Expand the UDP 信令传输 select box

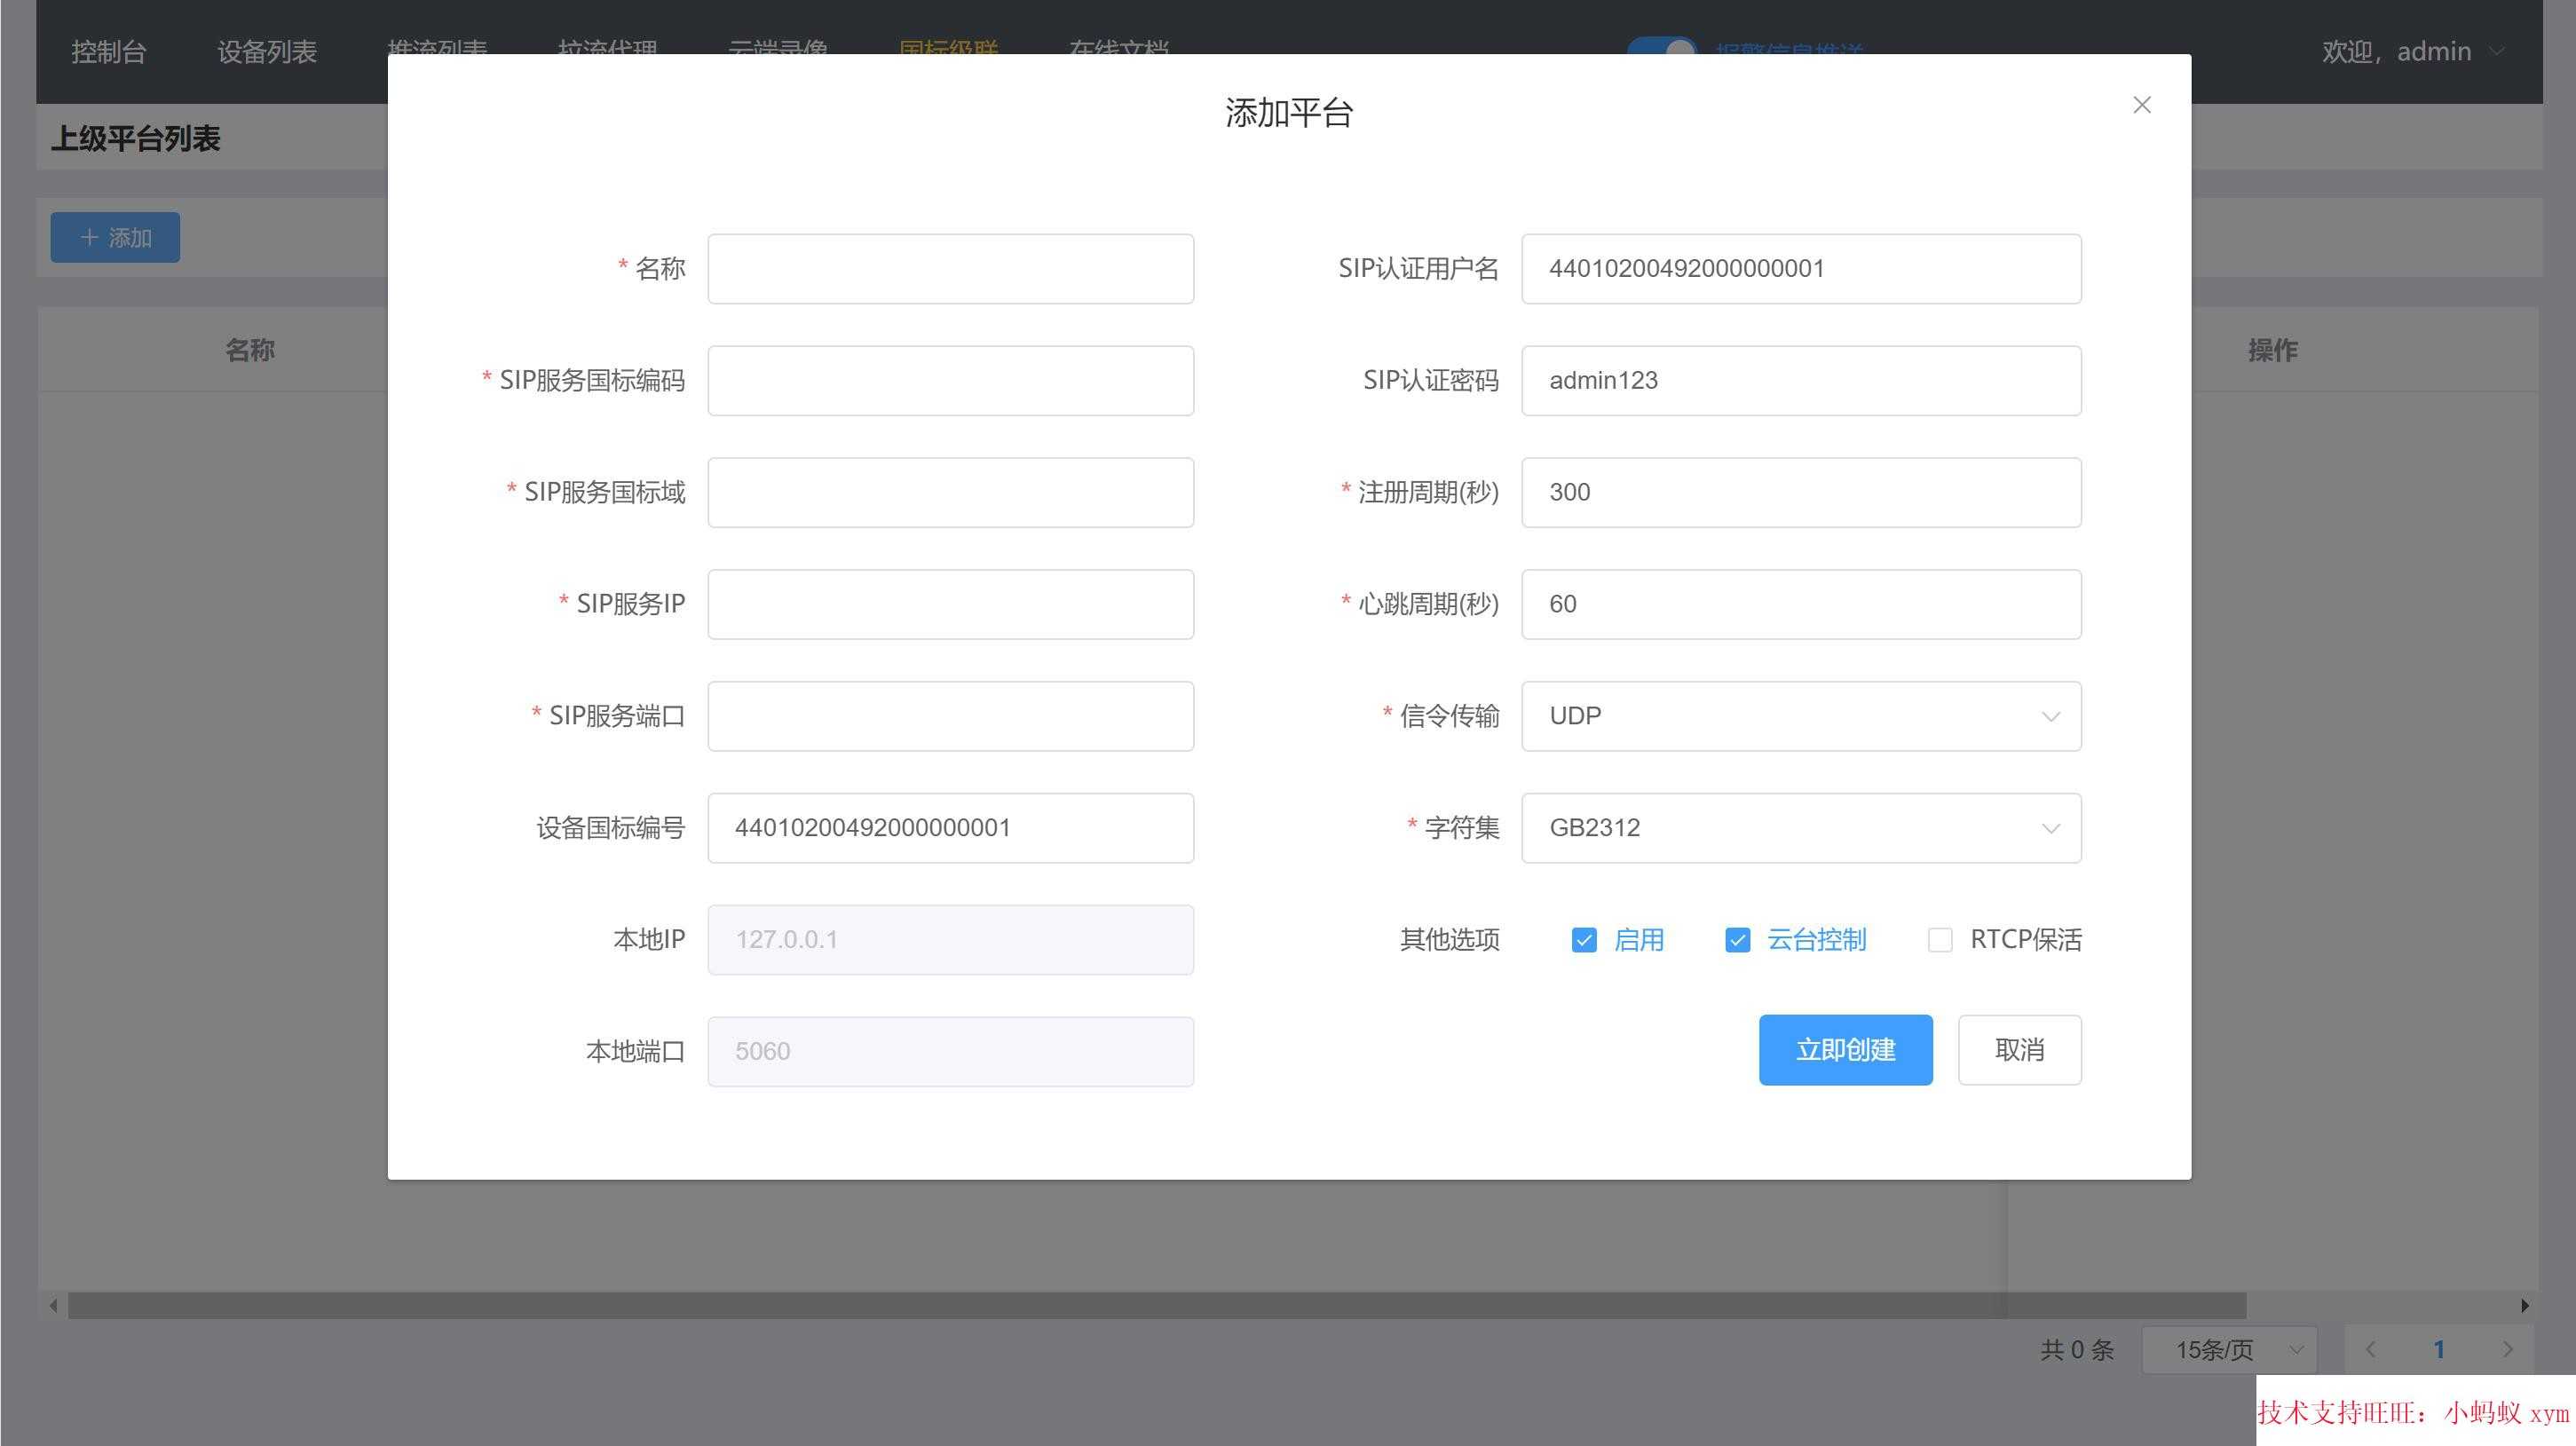(x=1780, y=716)
